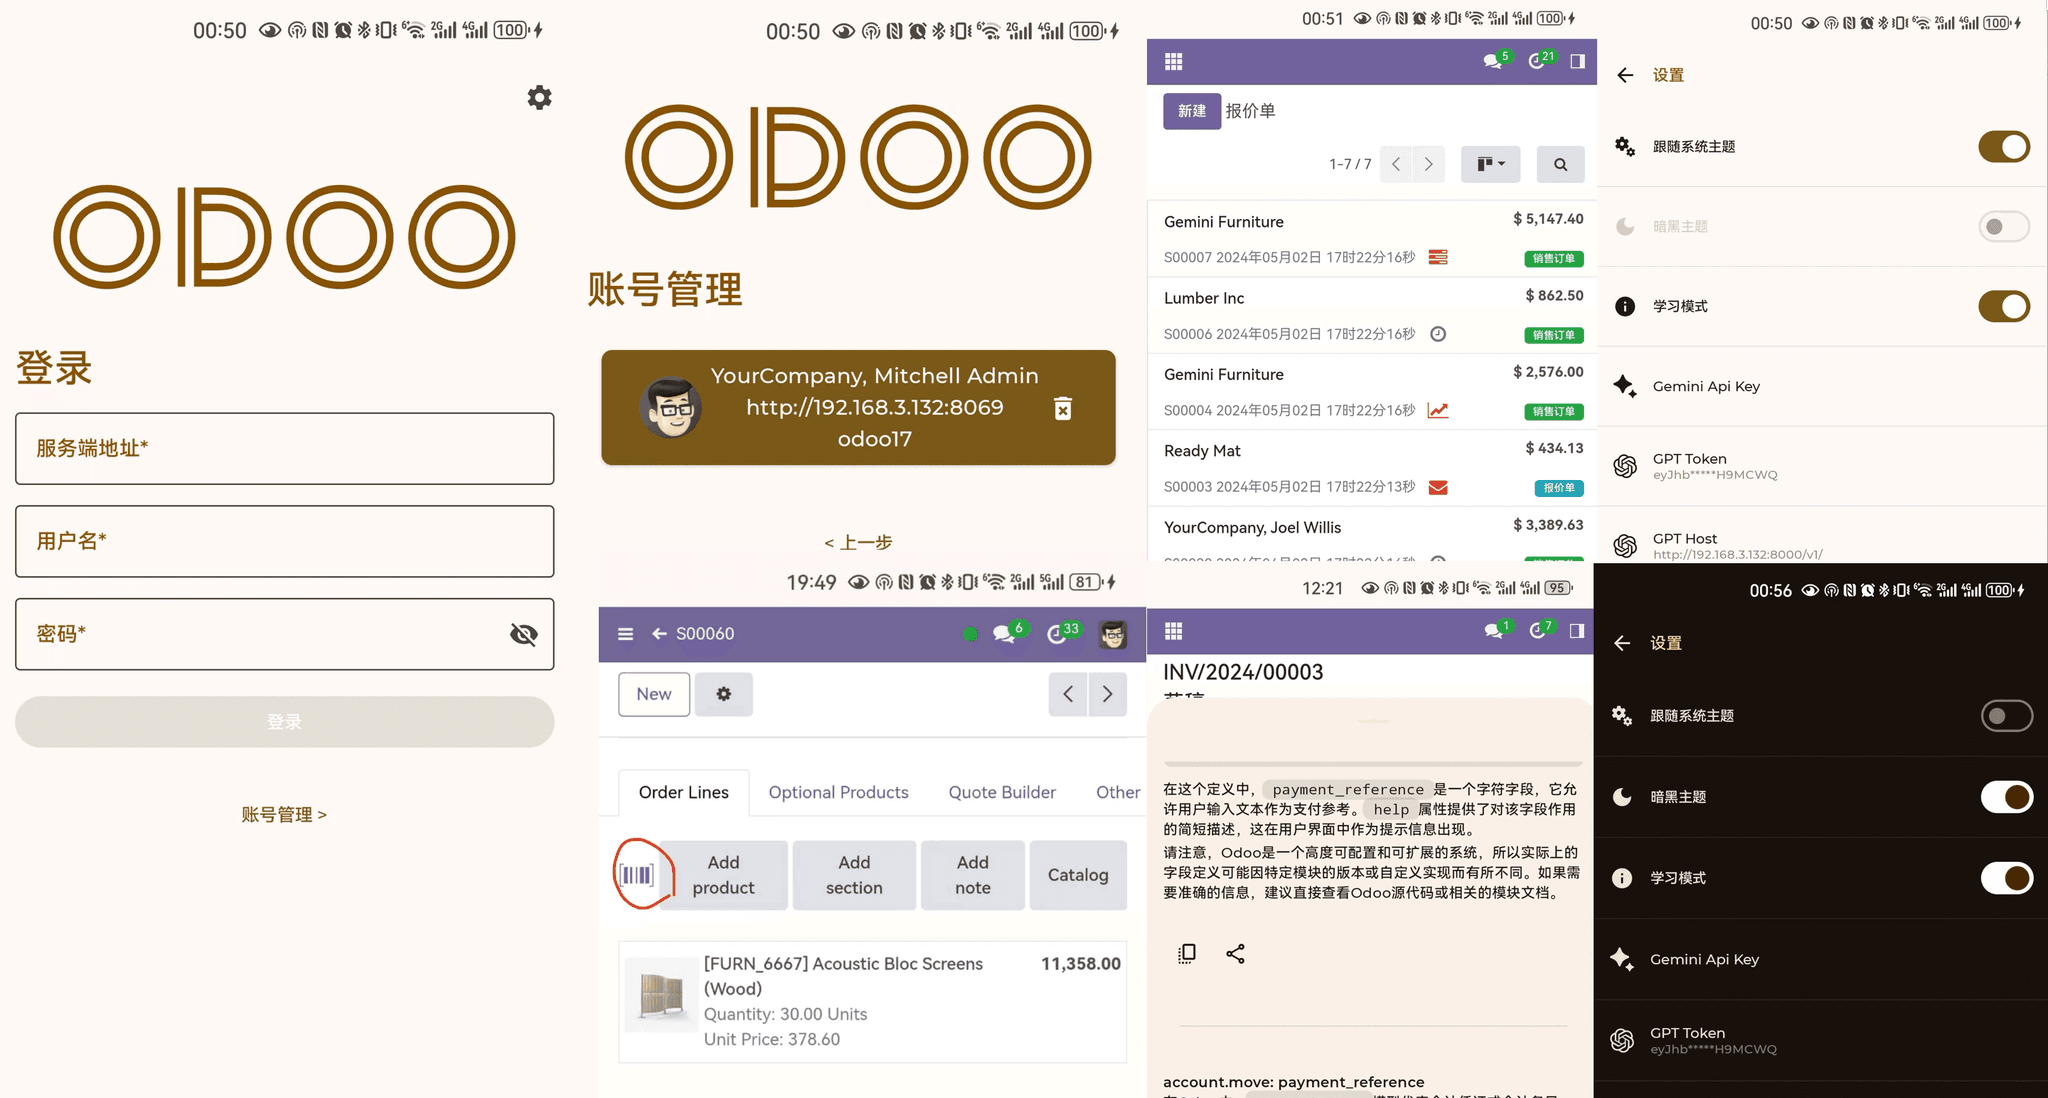Navigate to the next record on S00060

pos(1107,694)
